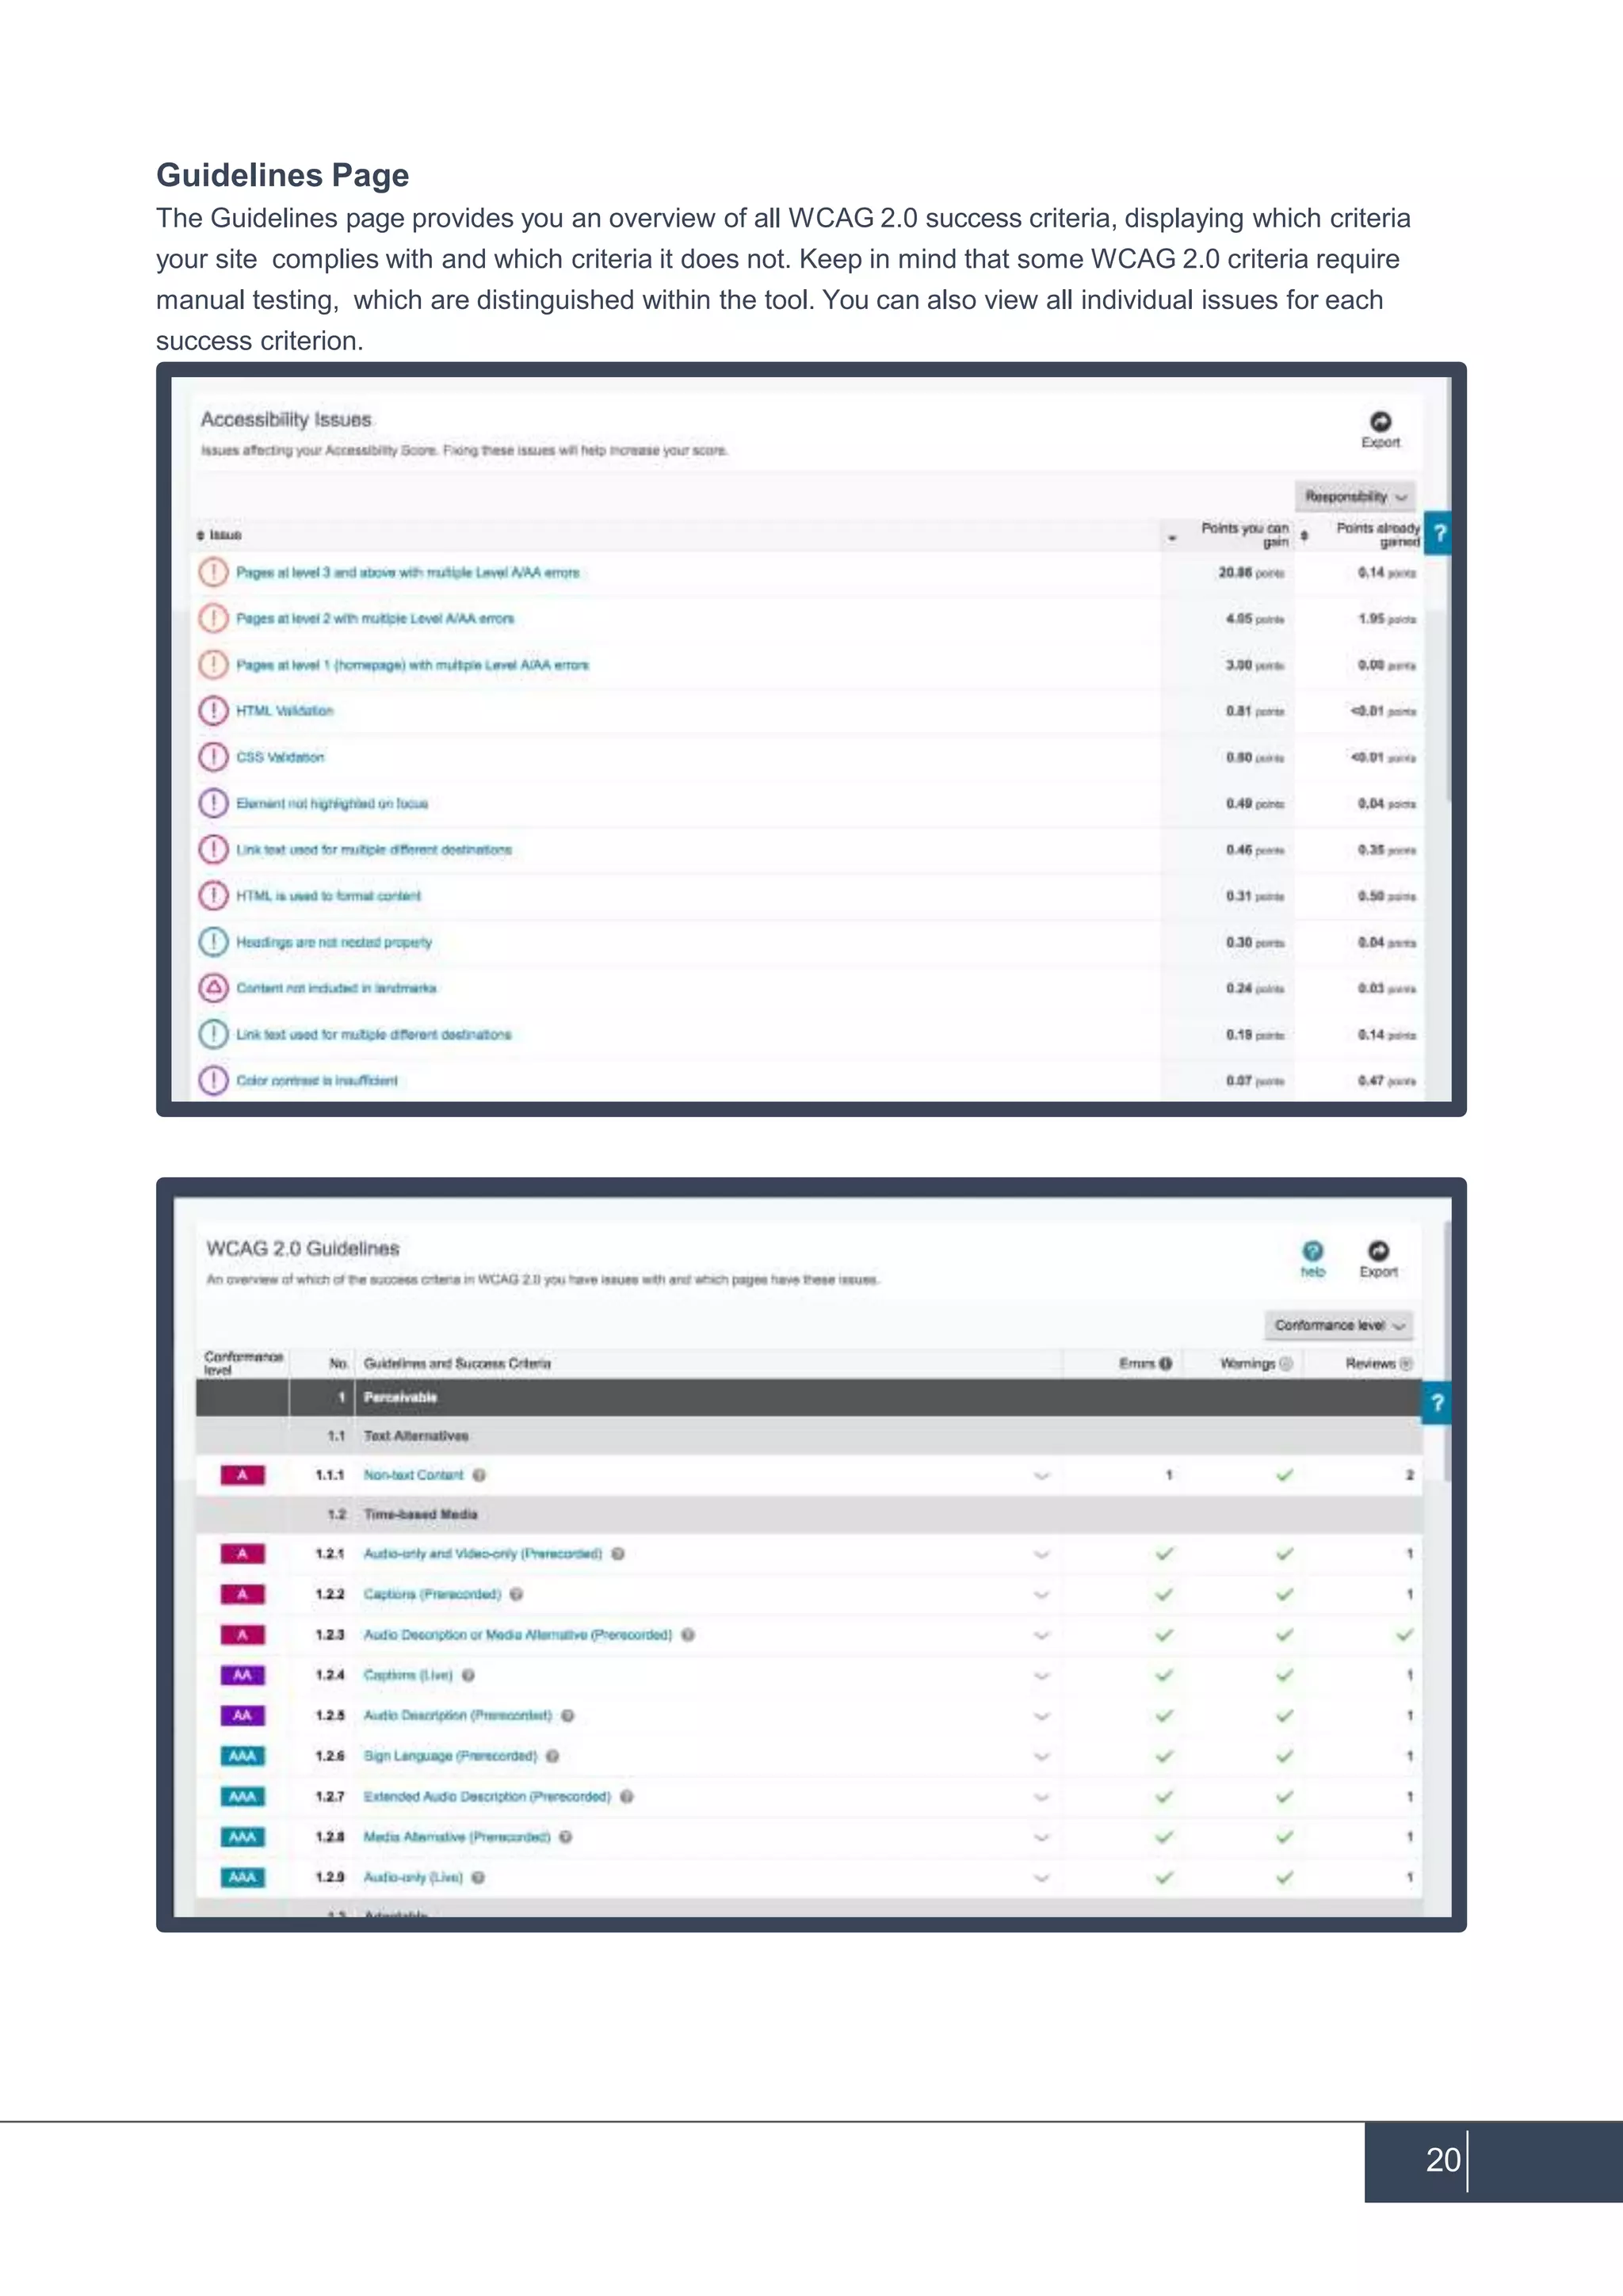This screenshot has width=1623, height=2296.
Task: Click the alert icon for Pages at level 3 issue
Action: click(x=213, y=572)
